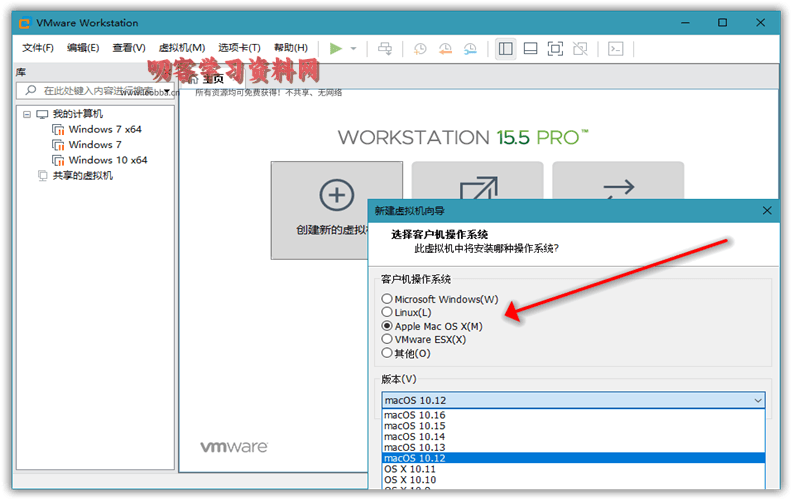The image size is (792, 500).
Task: Click the send Ctrl+Alt+Del toolbar icon
Action: point(385,48)
